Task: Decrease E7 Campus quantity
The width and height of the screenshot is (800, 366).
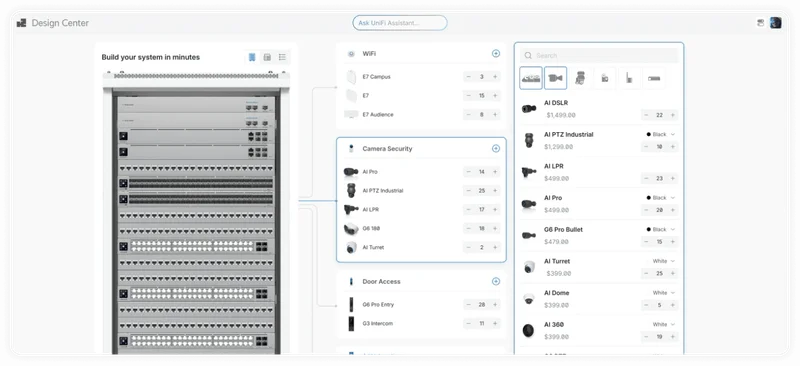Action: pyautogui.click(x=468, y=77)
